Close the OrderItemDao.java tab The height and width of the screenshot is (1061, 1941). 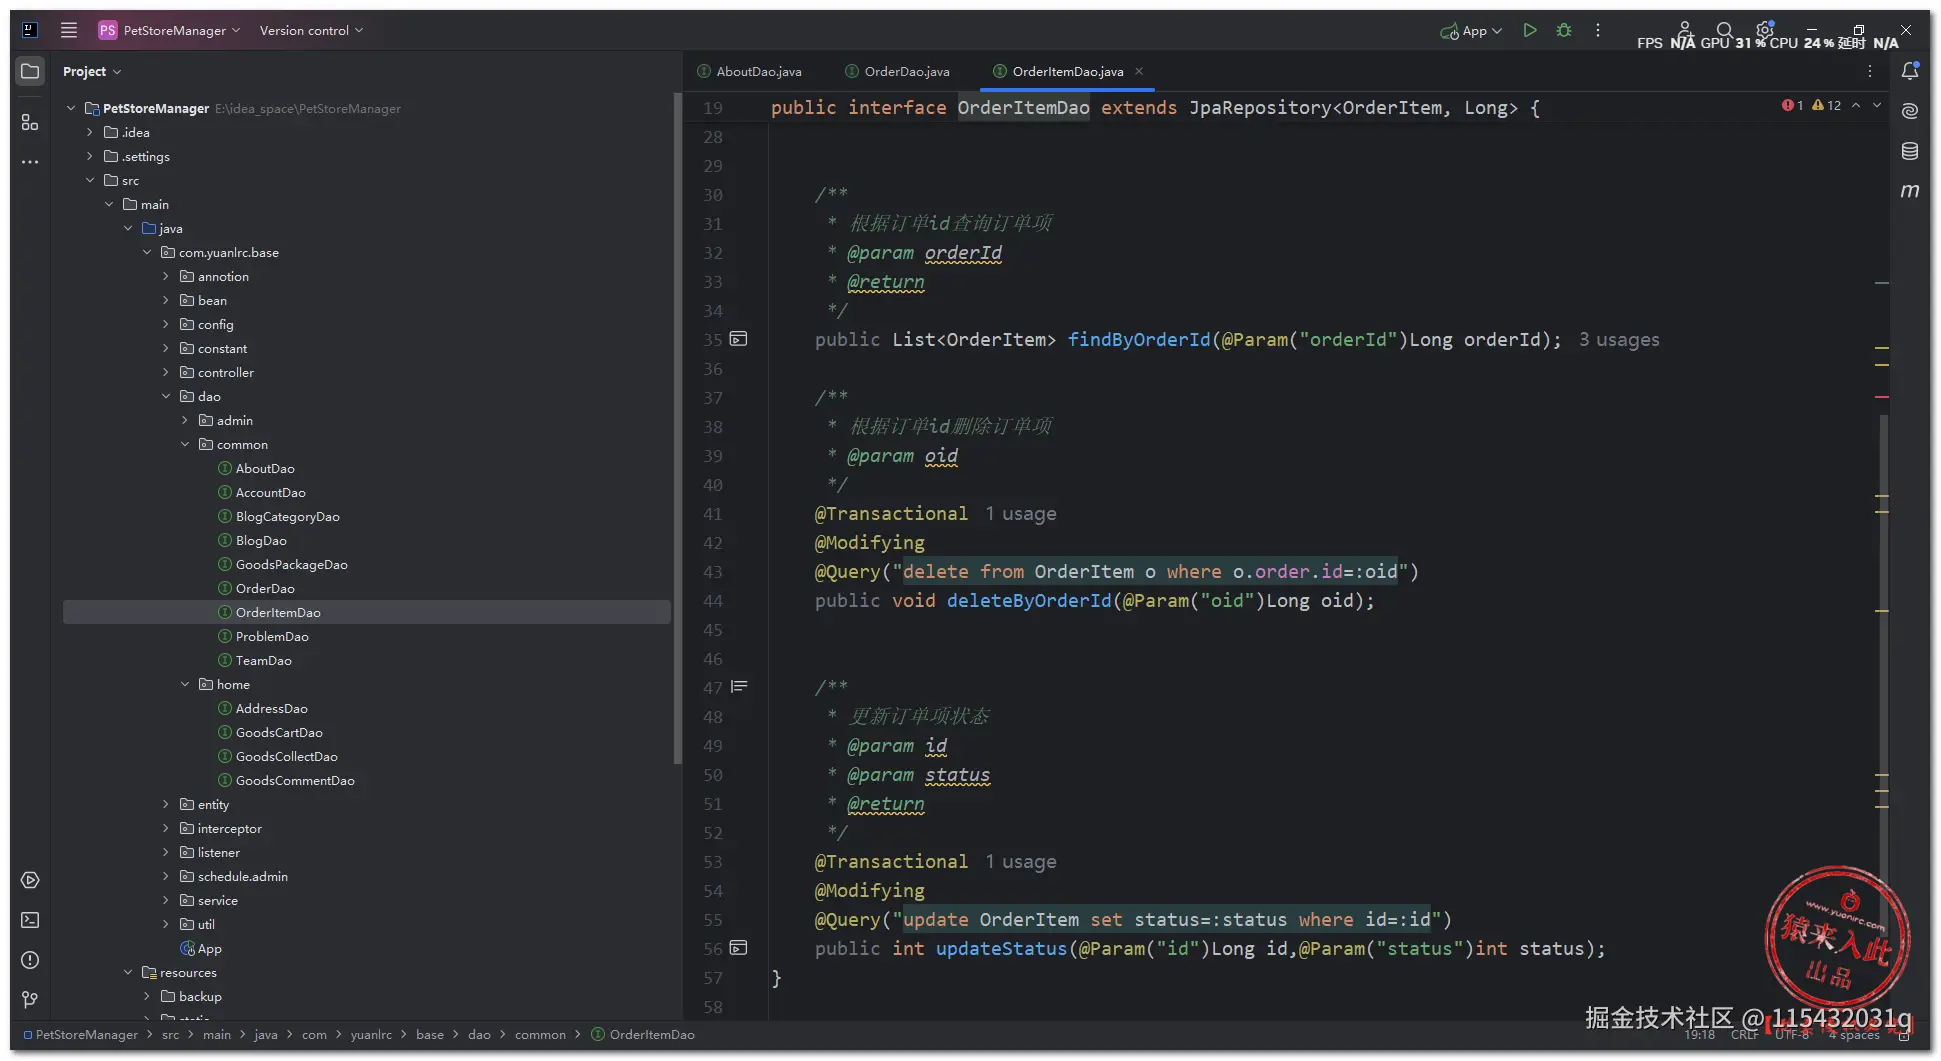[1139, 71]
